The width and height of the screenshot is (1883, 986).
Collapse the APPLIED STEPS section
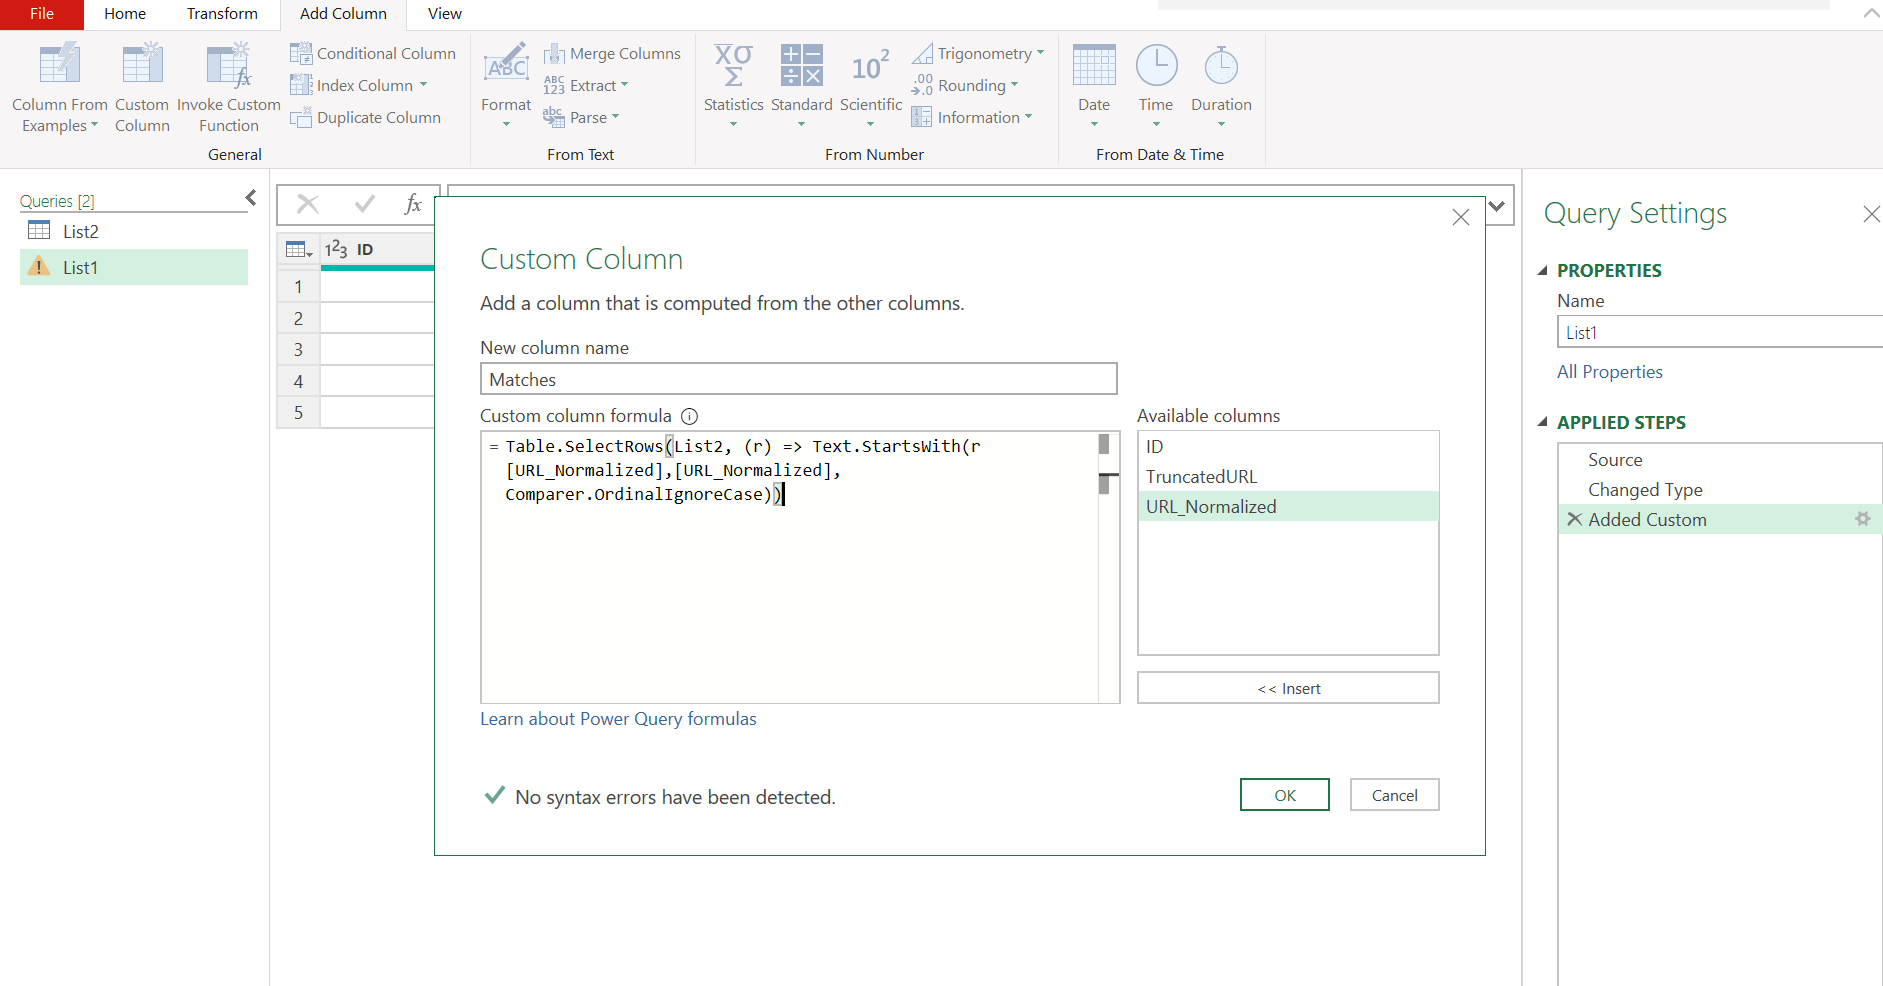1542,422
